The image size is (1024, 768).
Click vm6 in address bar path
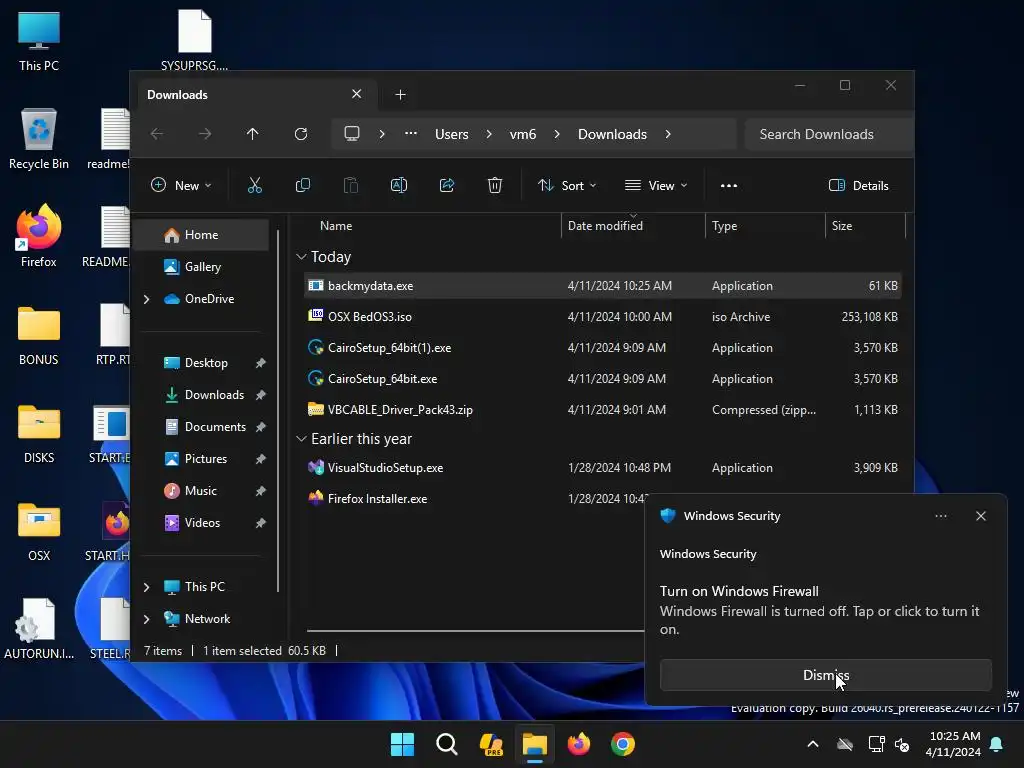(523, 134)
